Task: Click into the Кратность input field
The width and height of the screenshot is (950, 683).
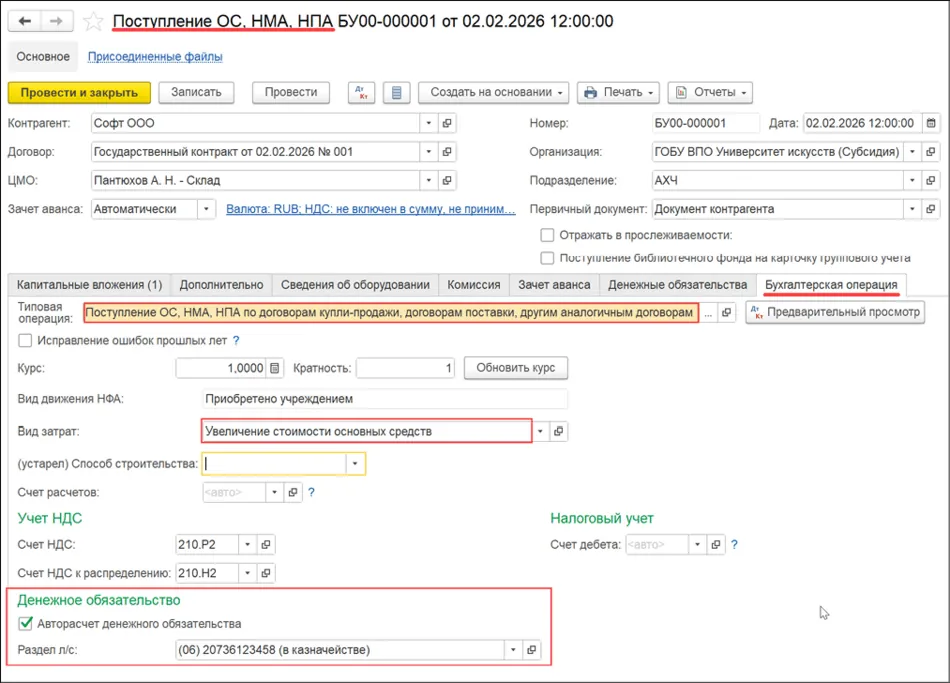Action: pyautogui.click(x=405, y=368)
